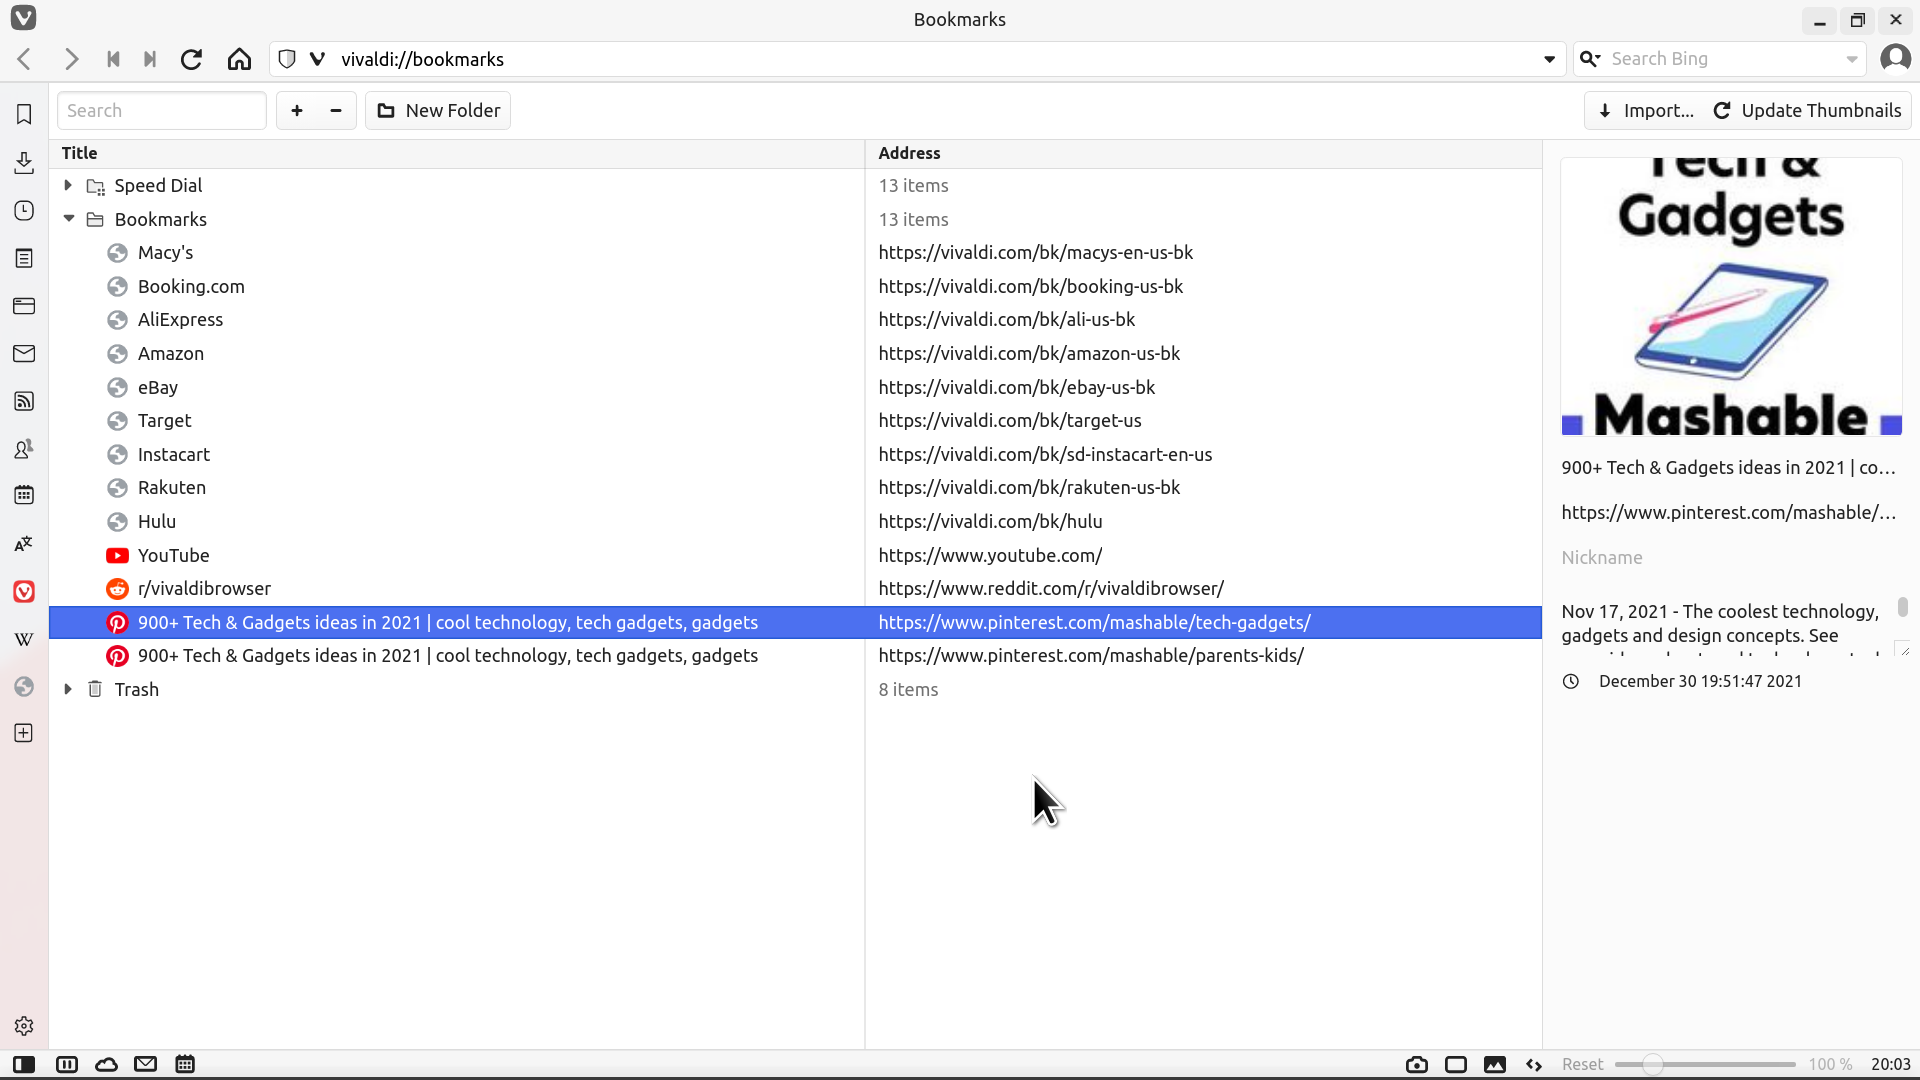Open address bar history dropdown
Viewport: 1920px width, 1080px height.
[x=1549, y=59]
